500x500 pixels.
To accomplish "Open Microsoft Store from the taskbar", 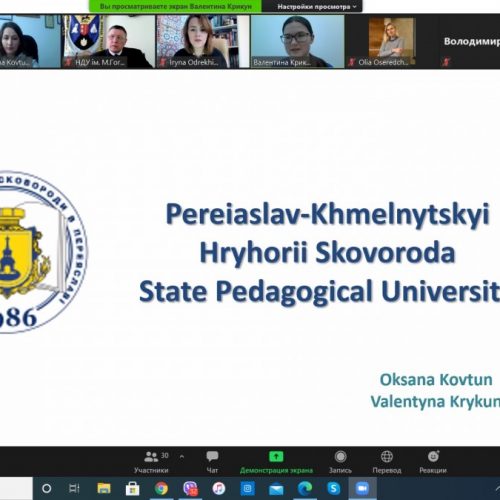I will point(132,489).
